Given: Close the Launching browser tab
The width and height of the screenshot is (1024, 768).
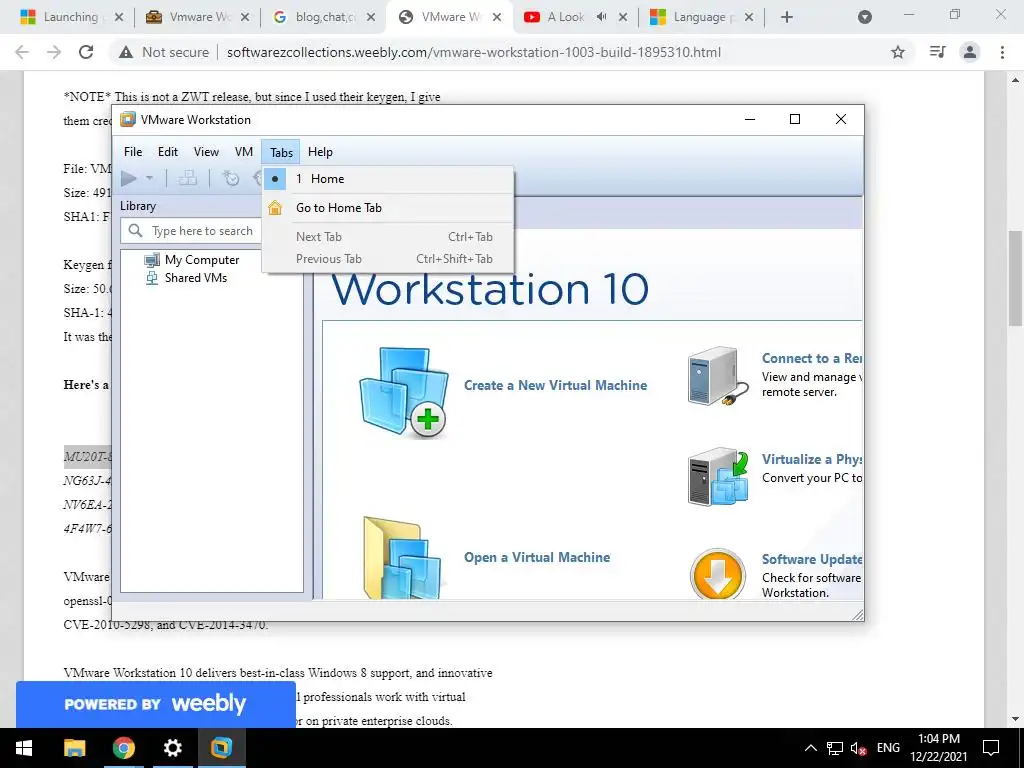Looking at the screenshot, I should pyautogui.click(x=119, y=17).
